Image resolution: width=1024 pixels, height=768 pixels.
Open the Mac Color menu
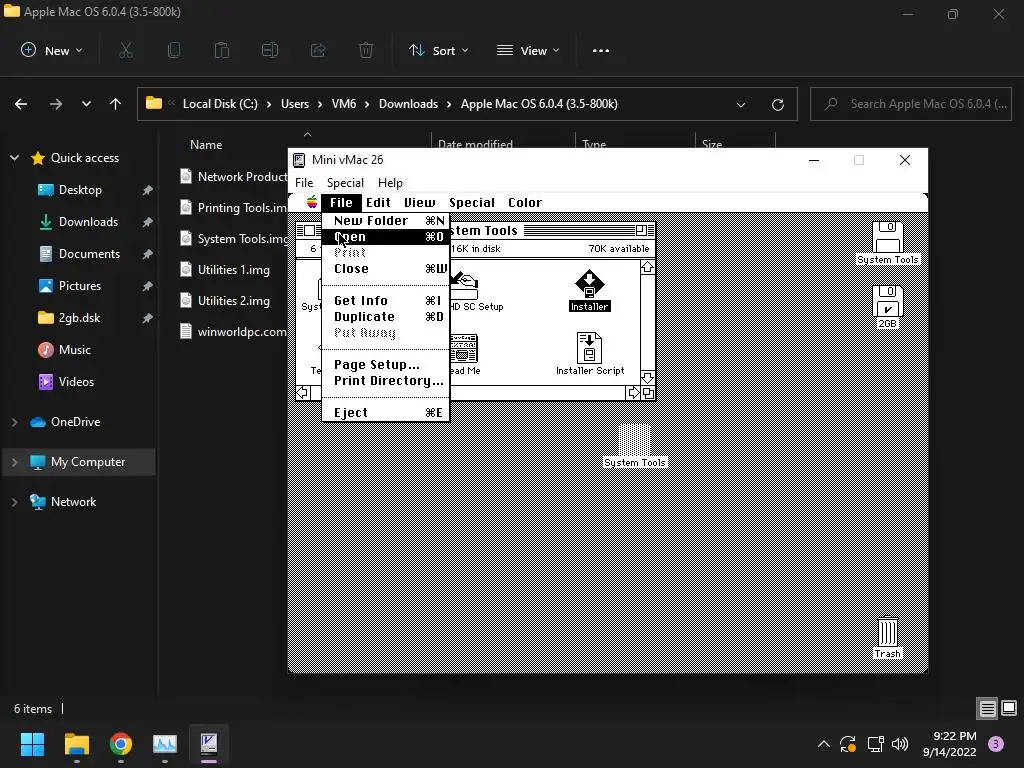coord(525,202)
